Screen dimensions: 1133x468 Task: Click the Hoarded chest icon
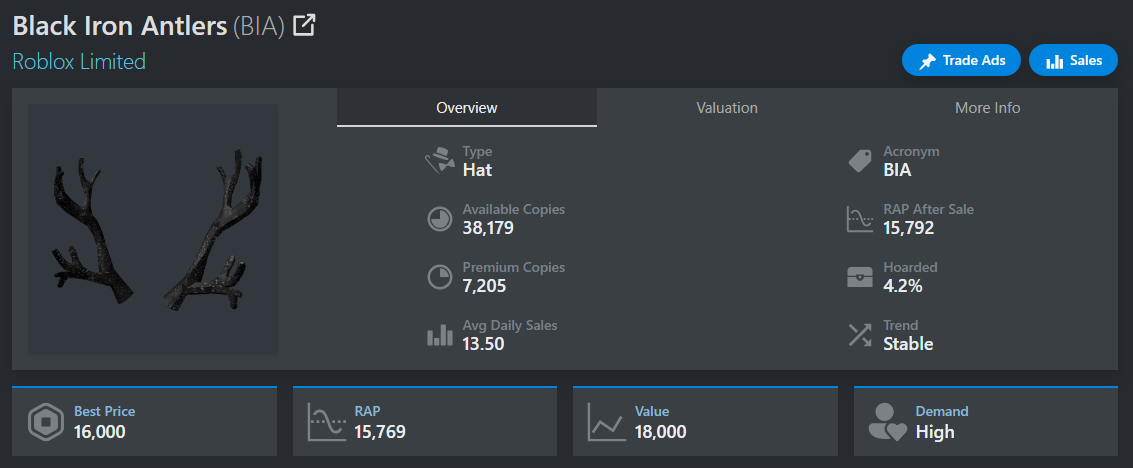tap(860, 277)
